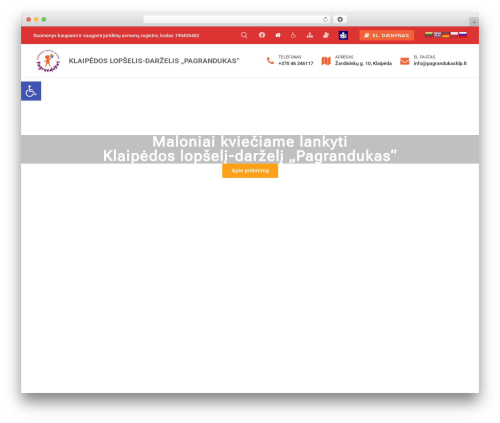Image resolution: width=500 pixels, height=423 pixels.
Task: Open the wheelchair accessibility icon in red bar
Action: coord(293,35)
